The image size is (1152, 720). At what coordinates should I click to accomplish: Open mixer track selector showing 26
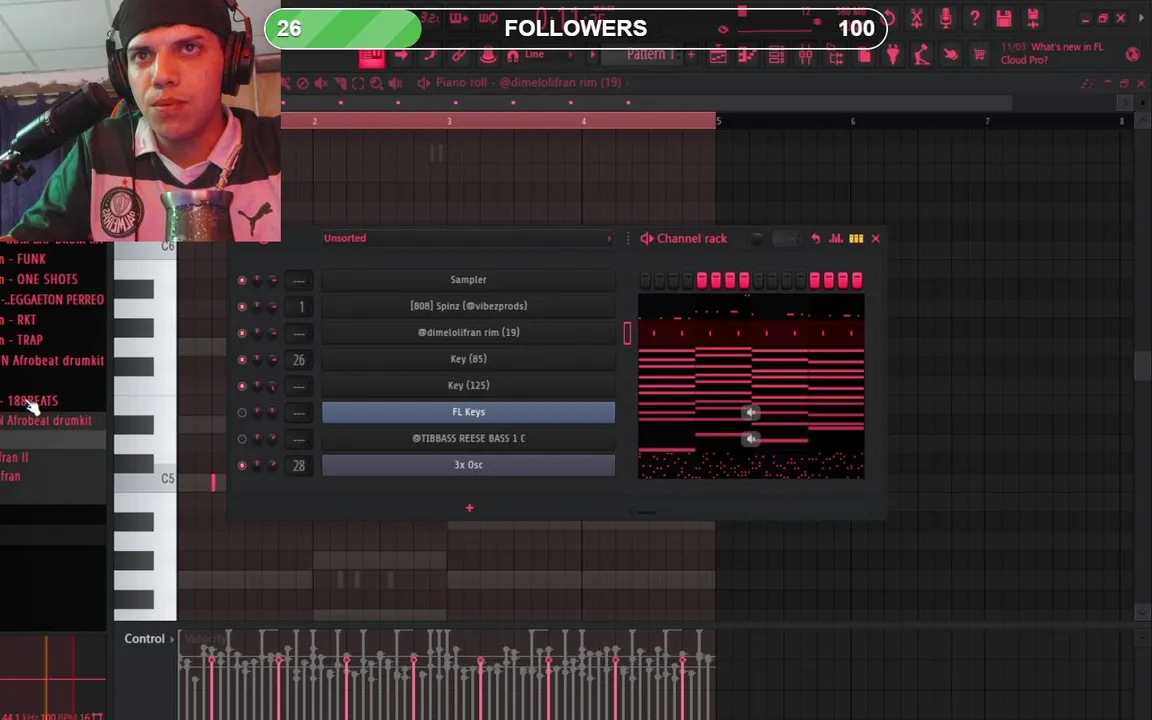pos(299,359)
